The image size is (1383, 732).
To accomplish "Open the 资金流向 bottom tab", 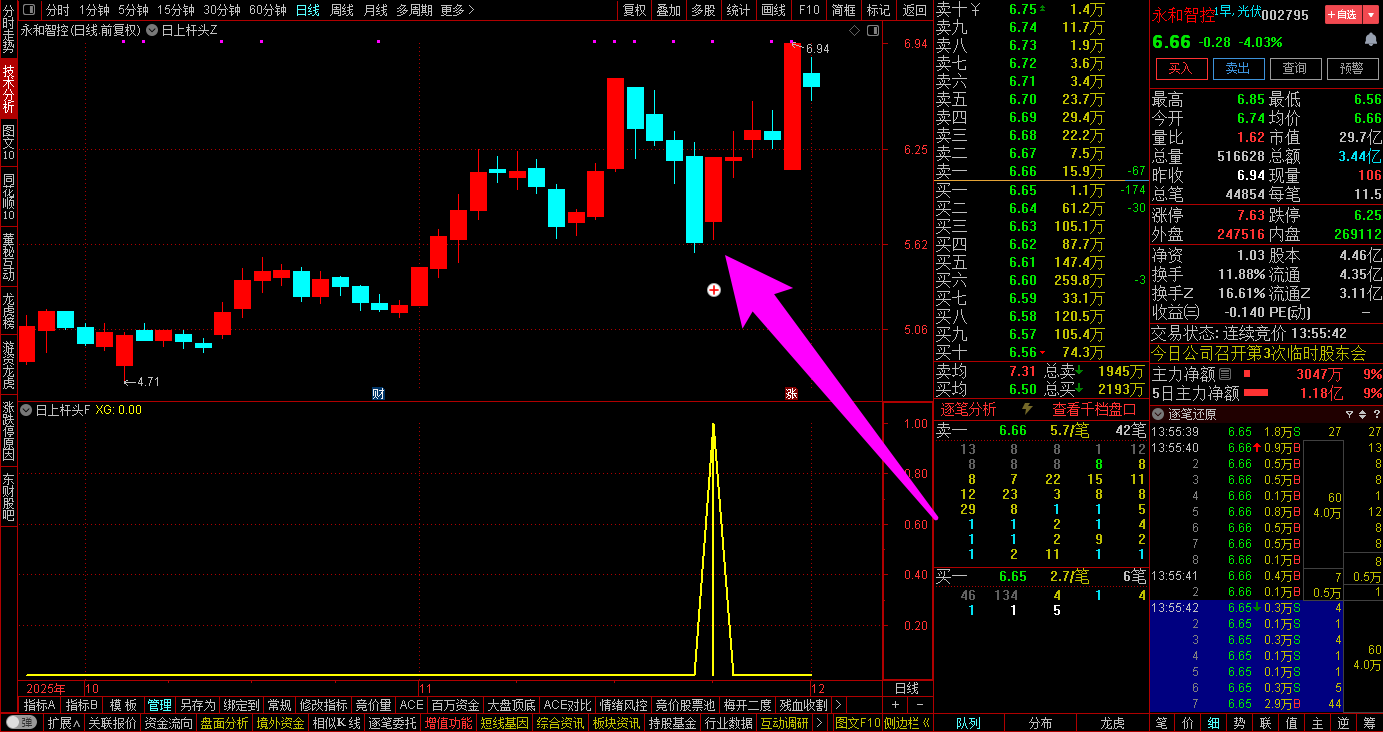I will pos(168,722).
